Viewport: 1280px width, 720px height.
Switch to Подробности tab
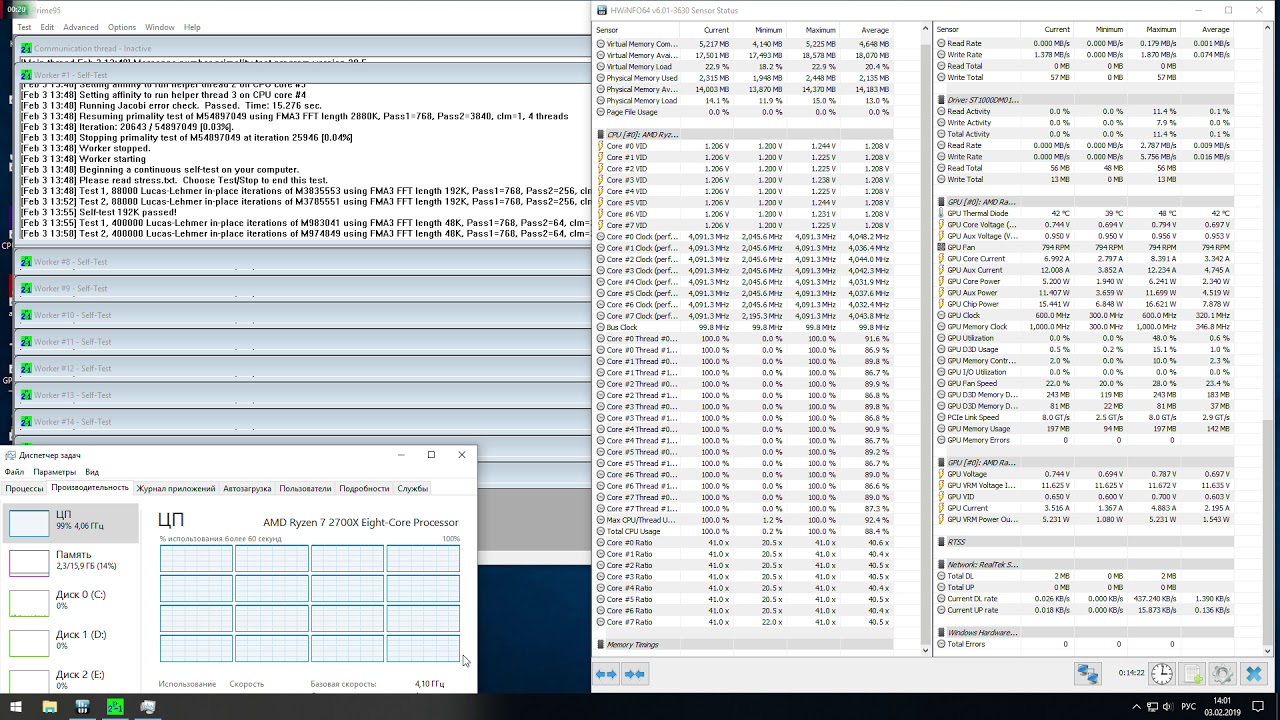(364, 489)
